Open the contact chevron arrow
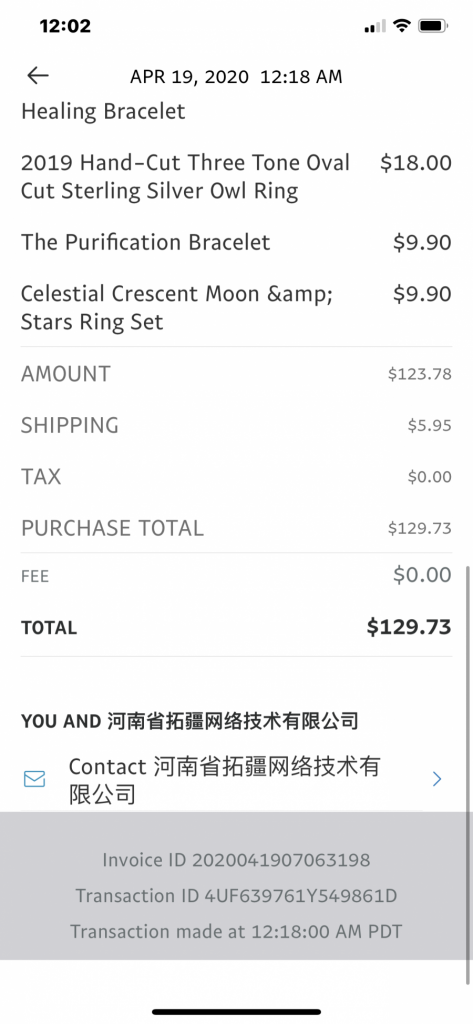Screen dimensions: 473x1024 437,779
